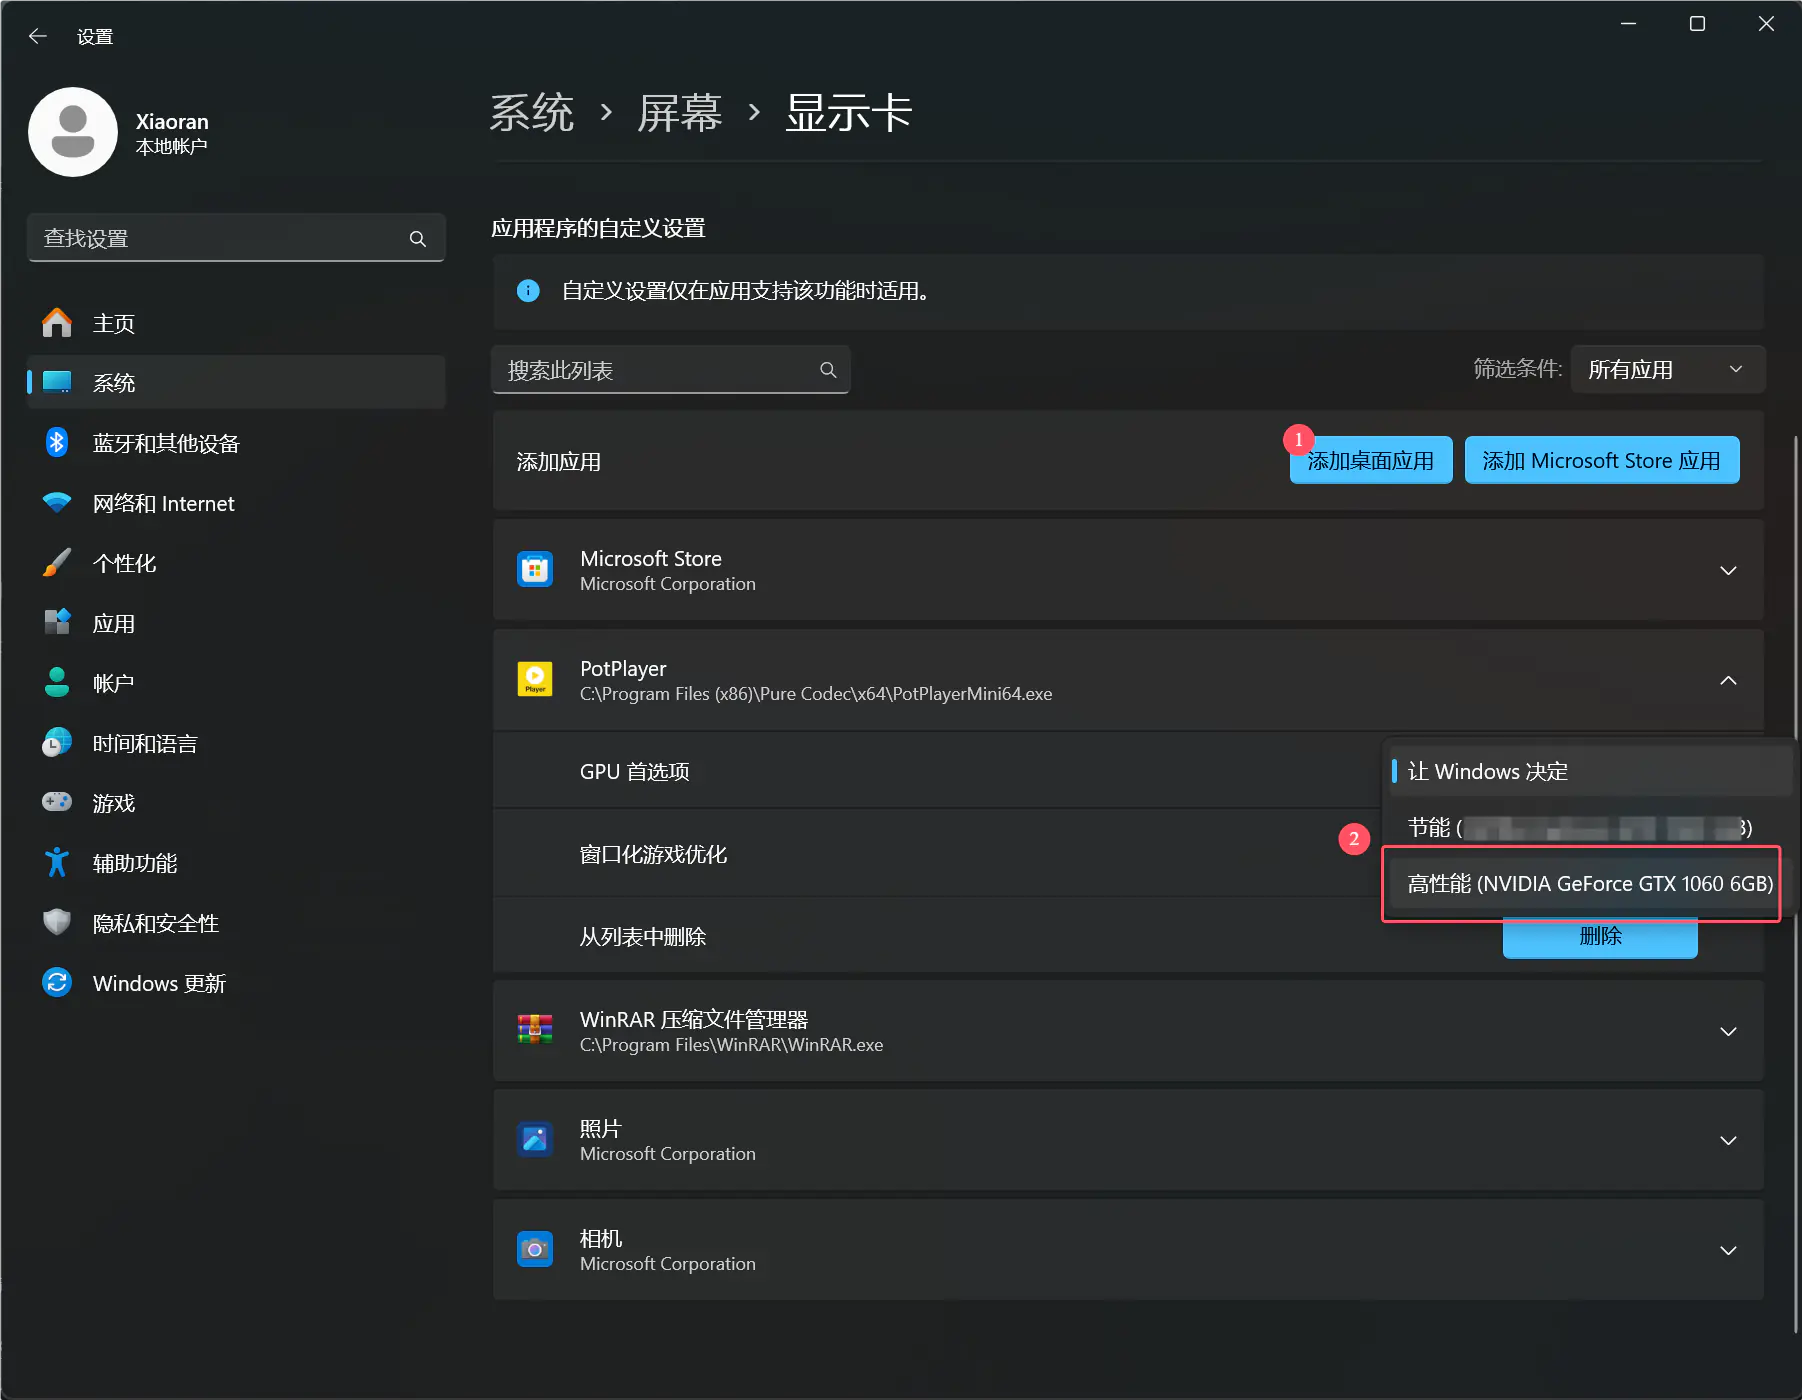Go to Windows 更新 in sidebar
Image resolution: width=1802 pixels, height=1400 pixels.
click(159, 984)
